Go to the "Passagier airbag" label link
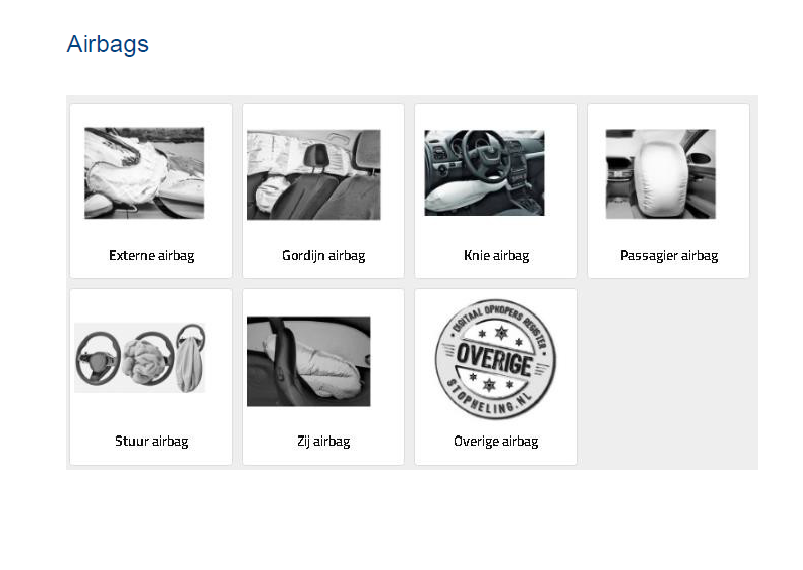This screenshot has width=803, height=570. [669, 256]
